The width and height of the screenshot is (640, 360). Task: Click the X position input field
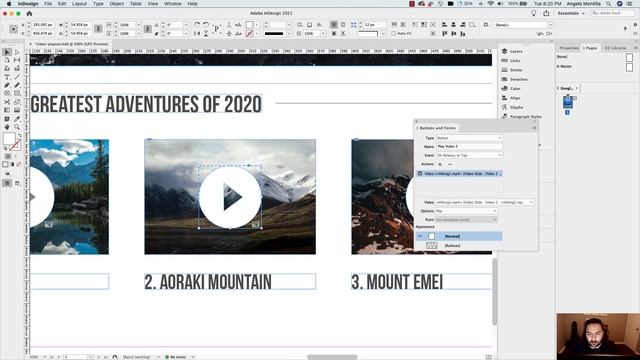[x=43, y=25]
